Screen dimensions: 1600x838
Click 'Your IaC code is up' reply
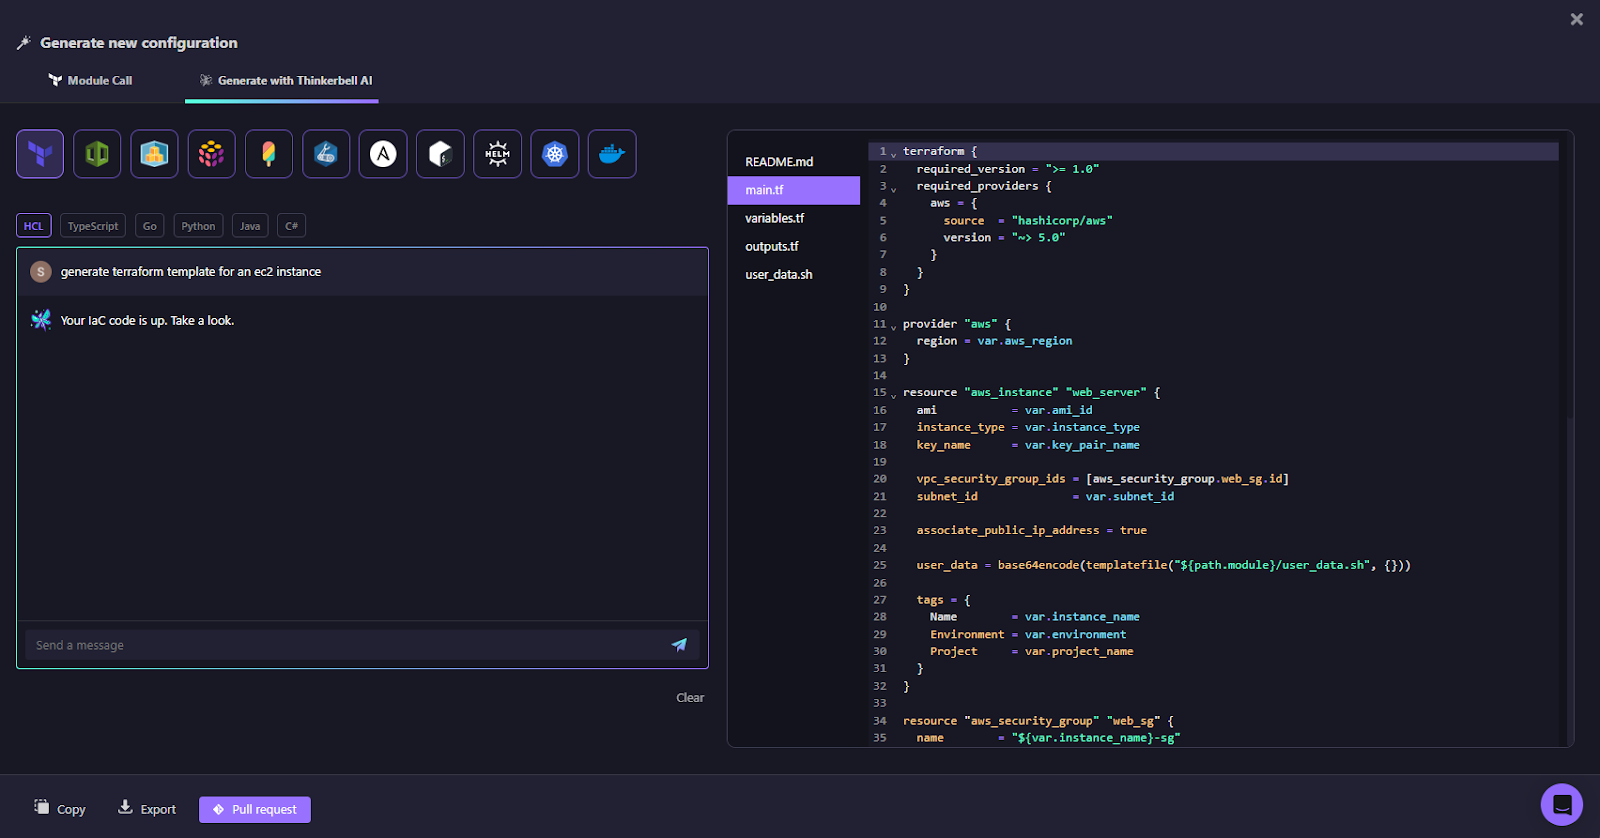click(147, 321)
